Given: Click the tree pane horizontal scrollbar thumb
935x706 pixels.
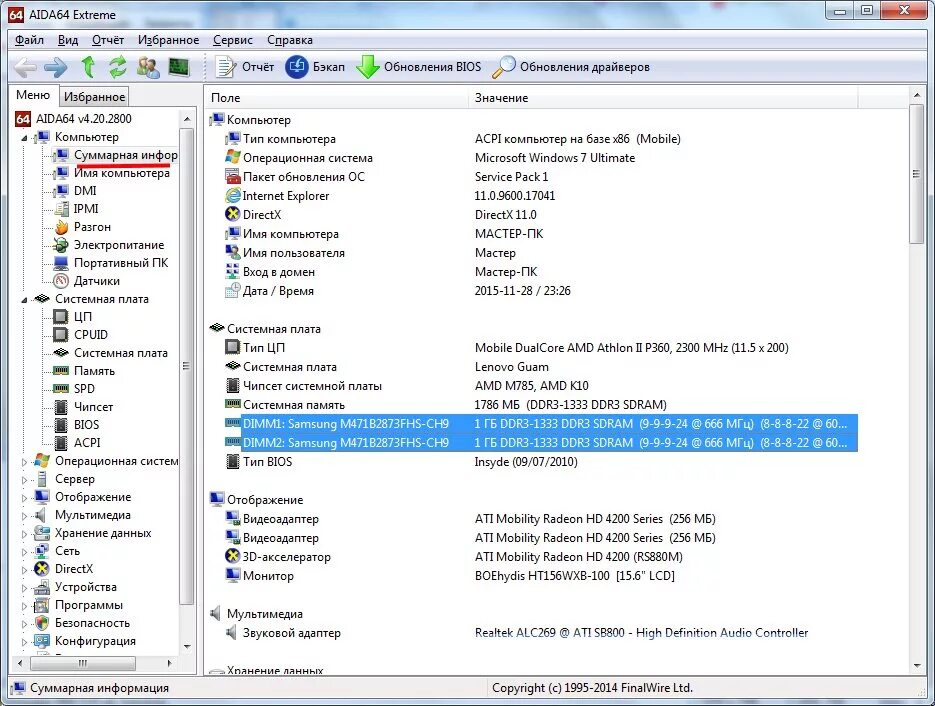Looking at the screenshot, I should click(83, 663).
